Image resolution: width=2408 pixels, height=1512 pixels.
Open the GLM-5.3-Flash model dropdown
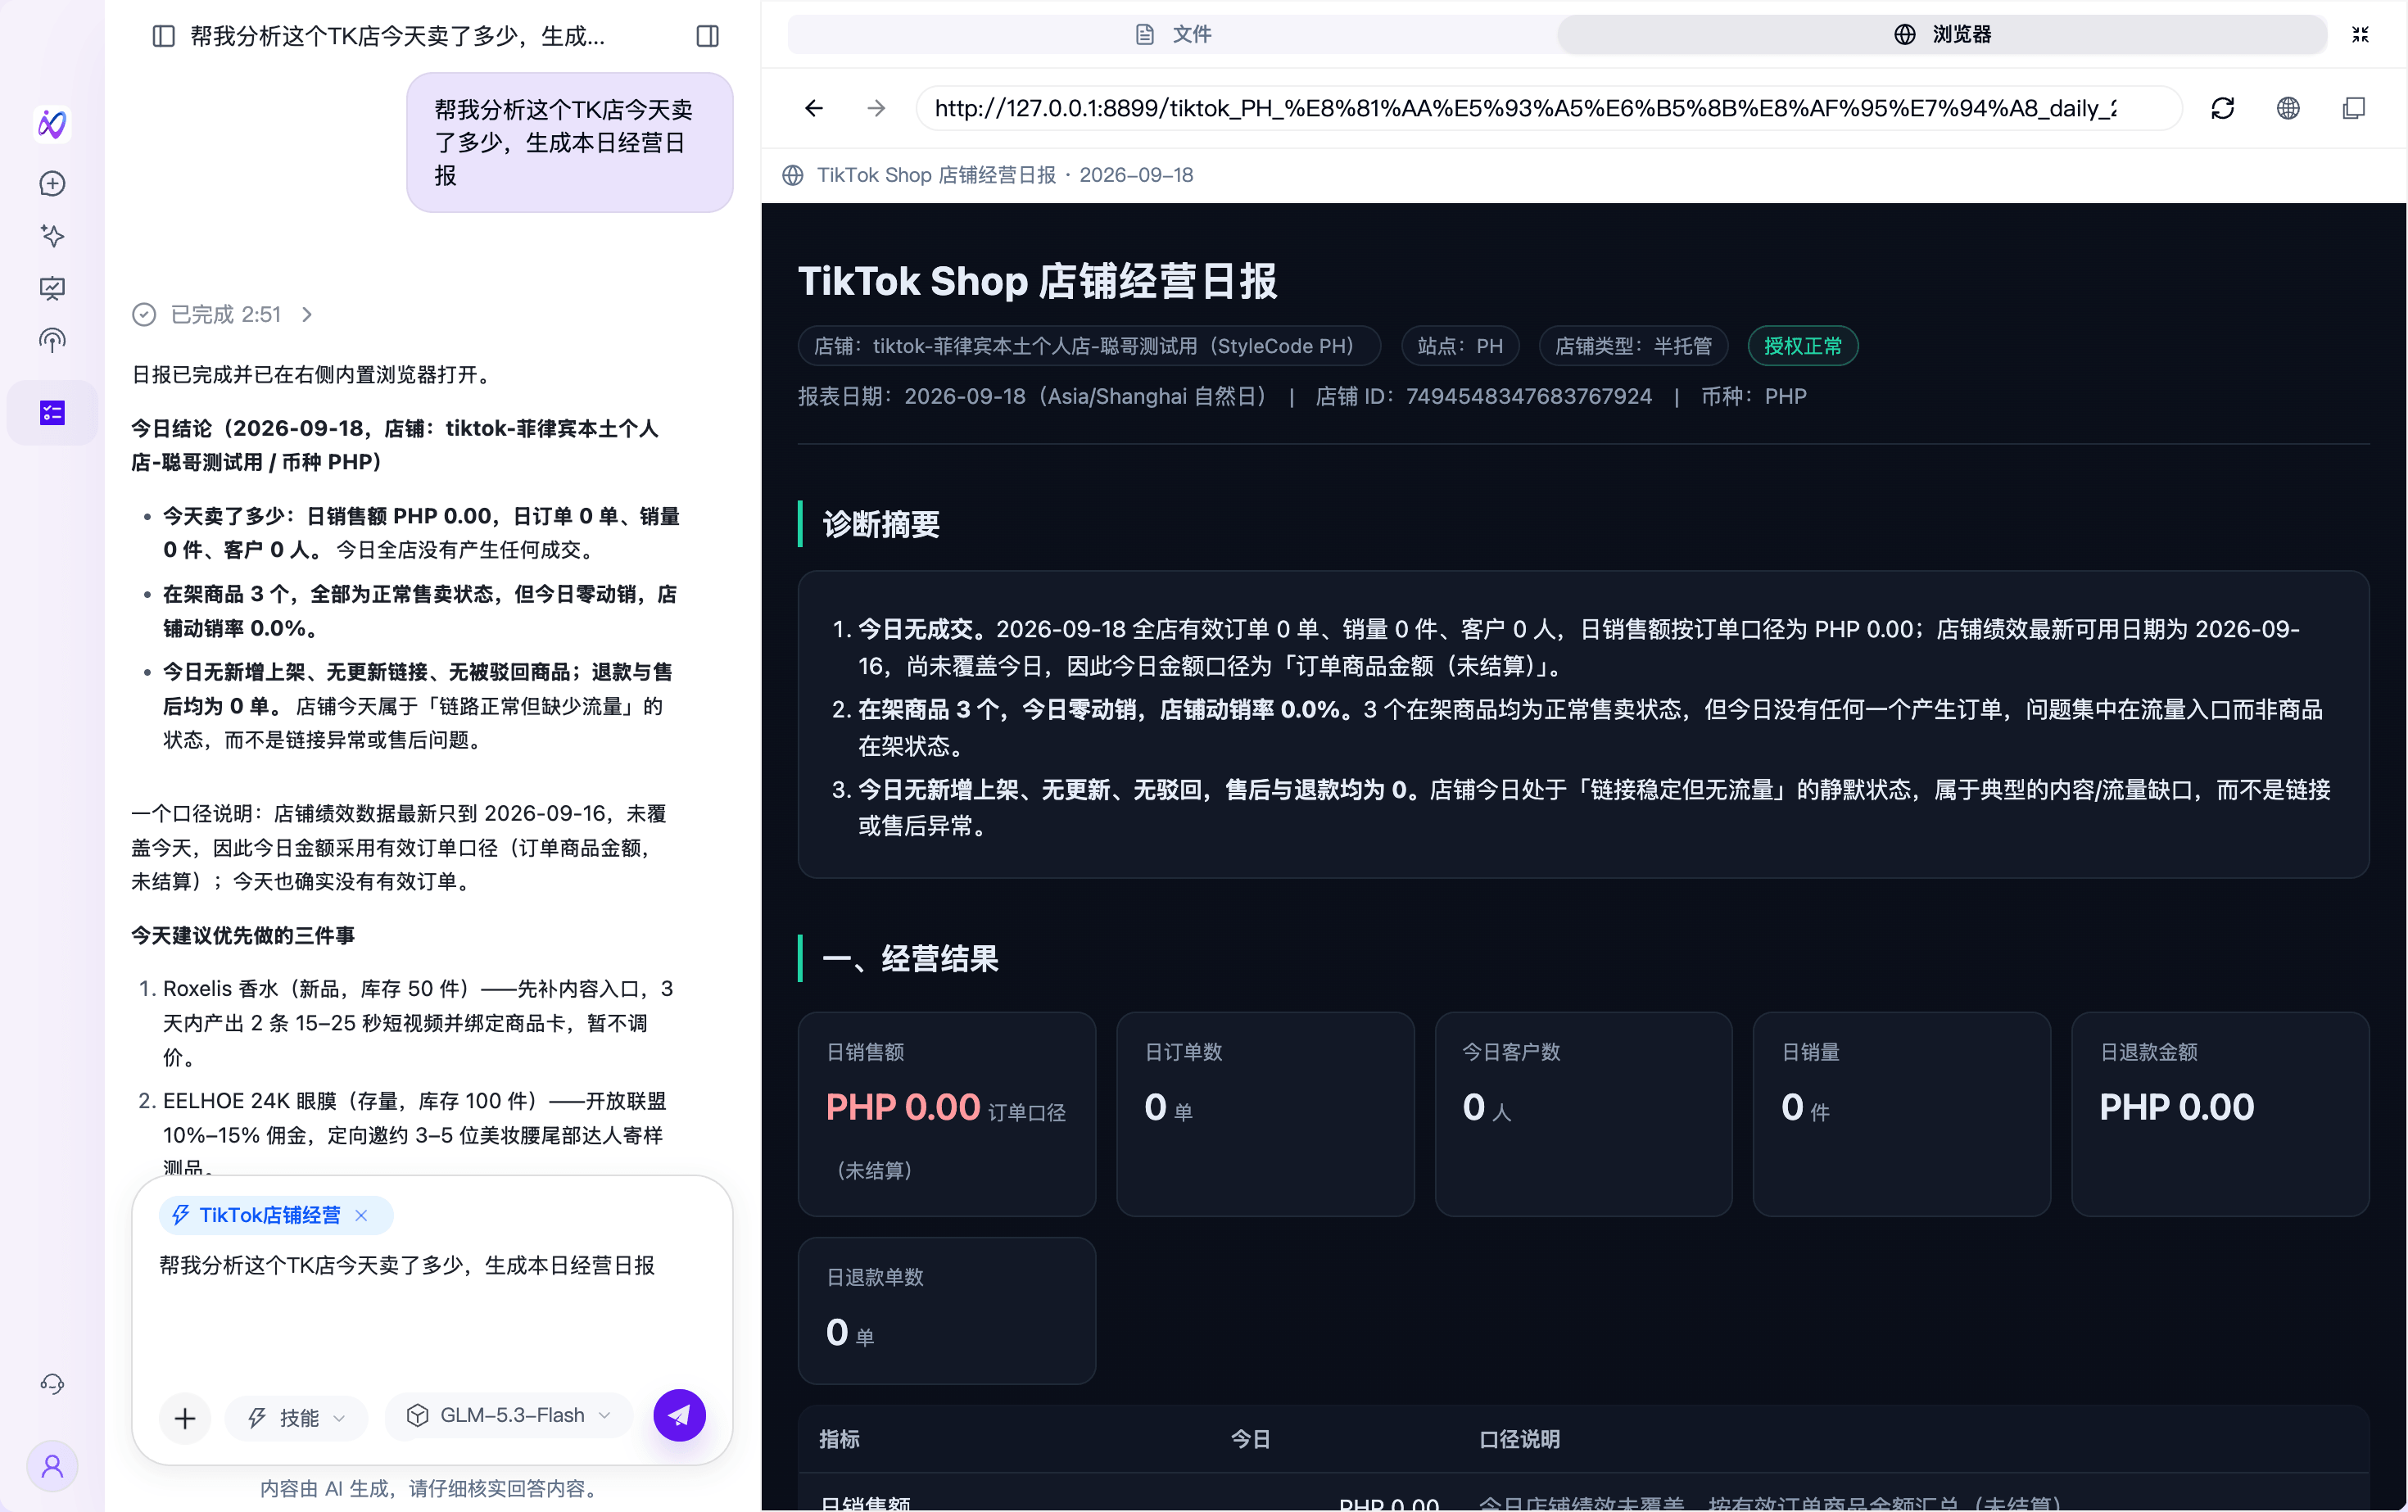[509, 1416]
